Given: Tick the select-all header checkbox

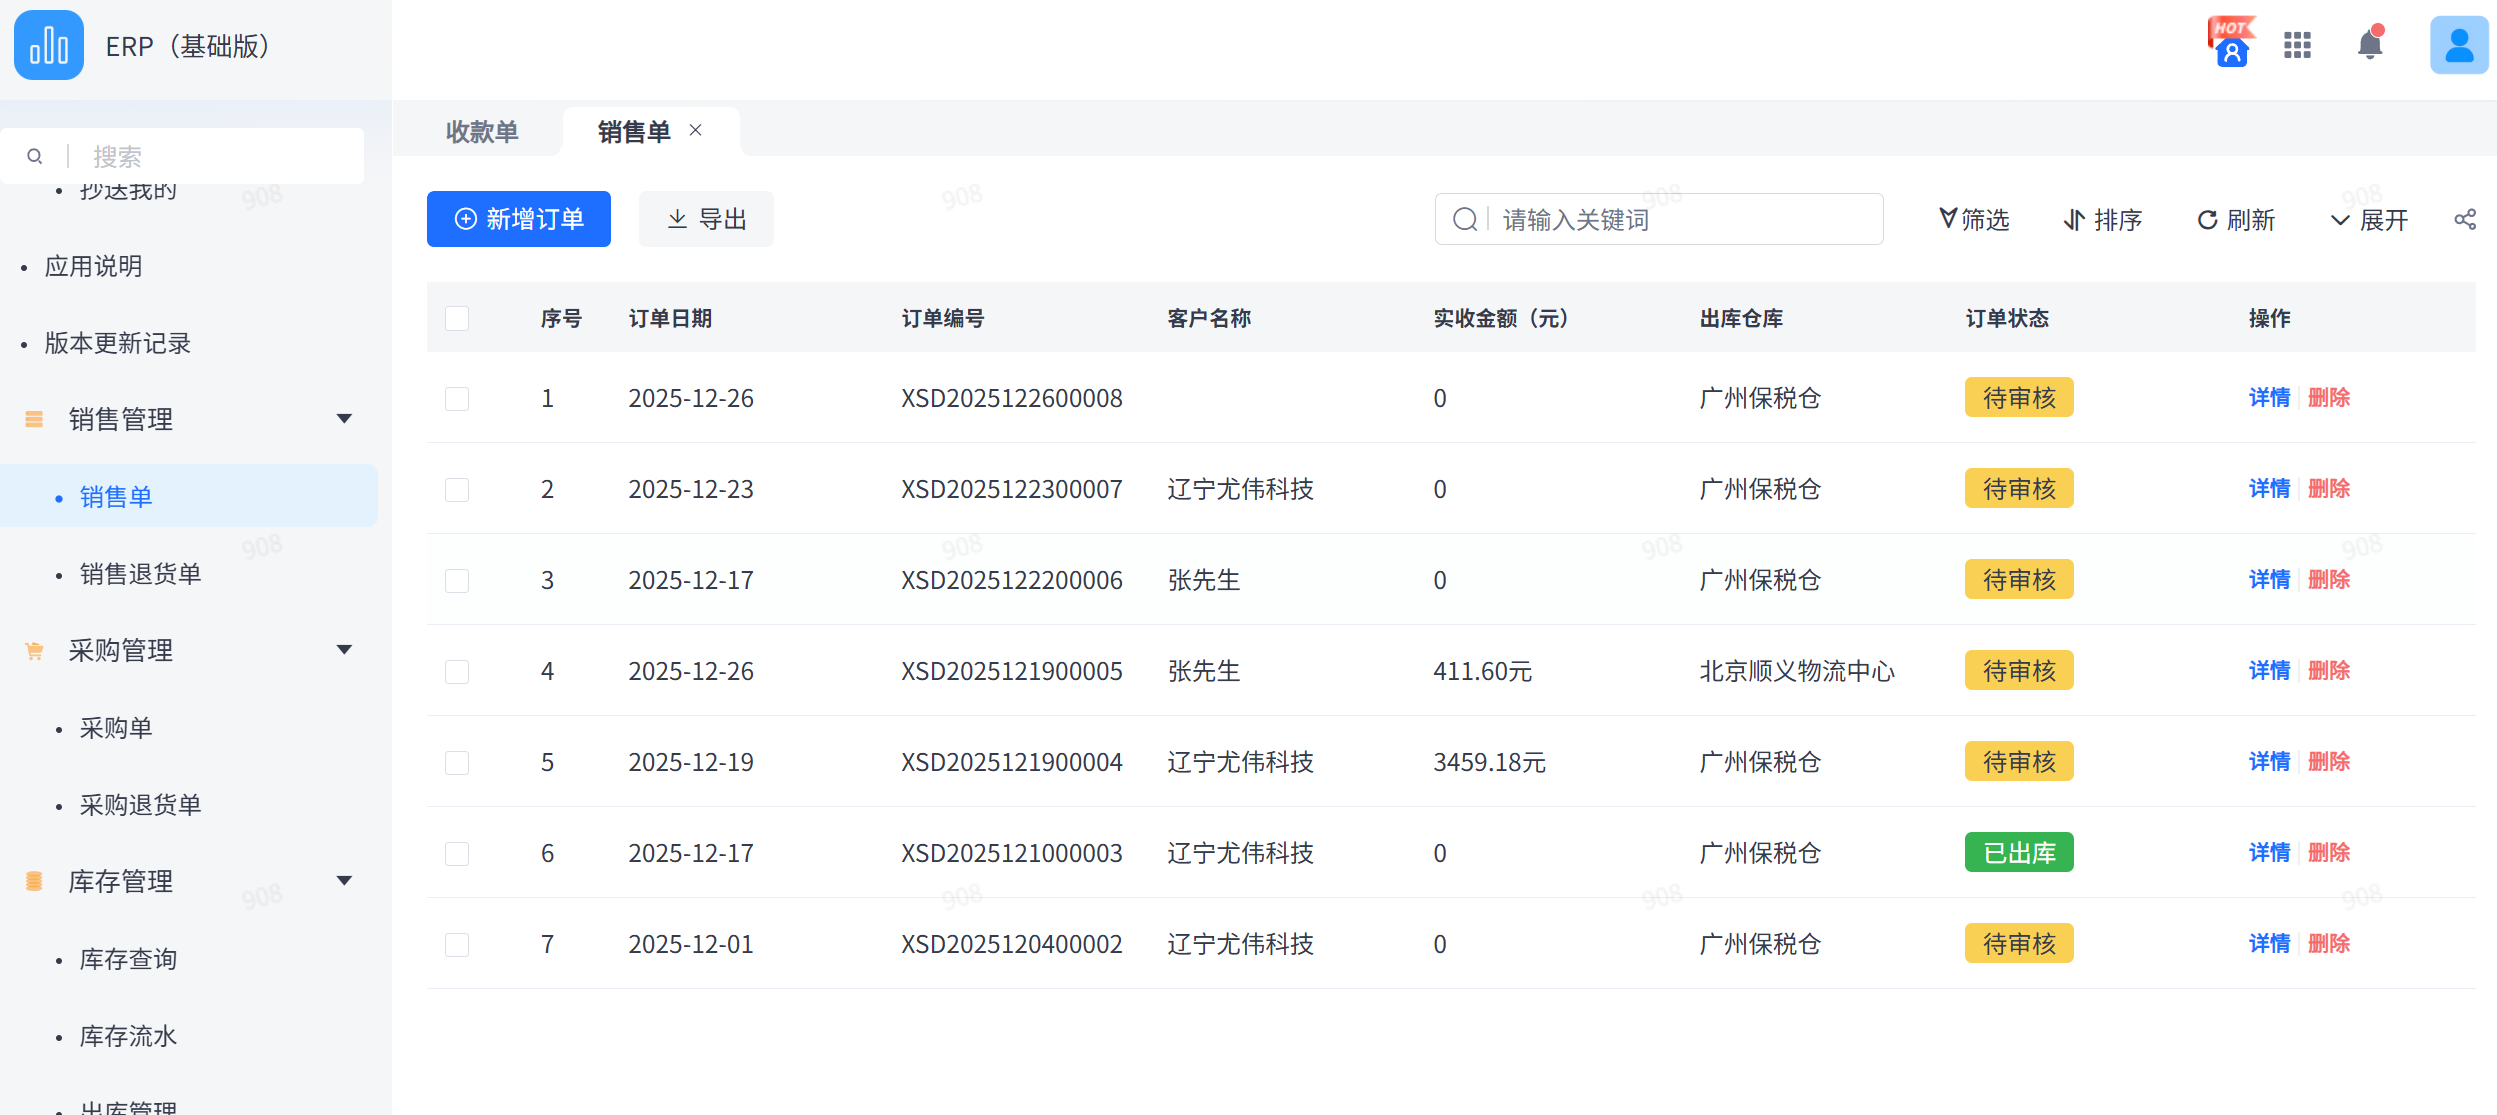Looking at the screenshot, I should click(x=457, y=318).
